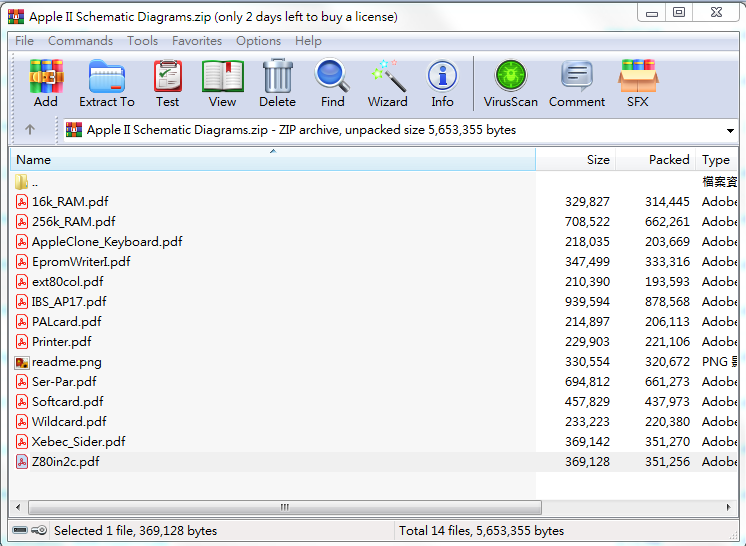
Task: Click archive icon in address bar
Action: (74, 129)
